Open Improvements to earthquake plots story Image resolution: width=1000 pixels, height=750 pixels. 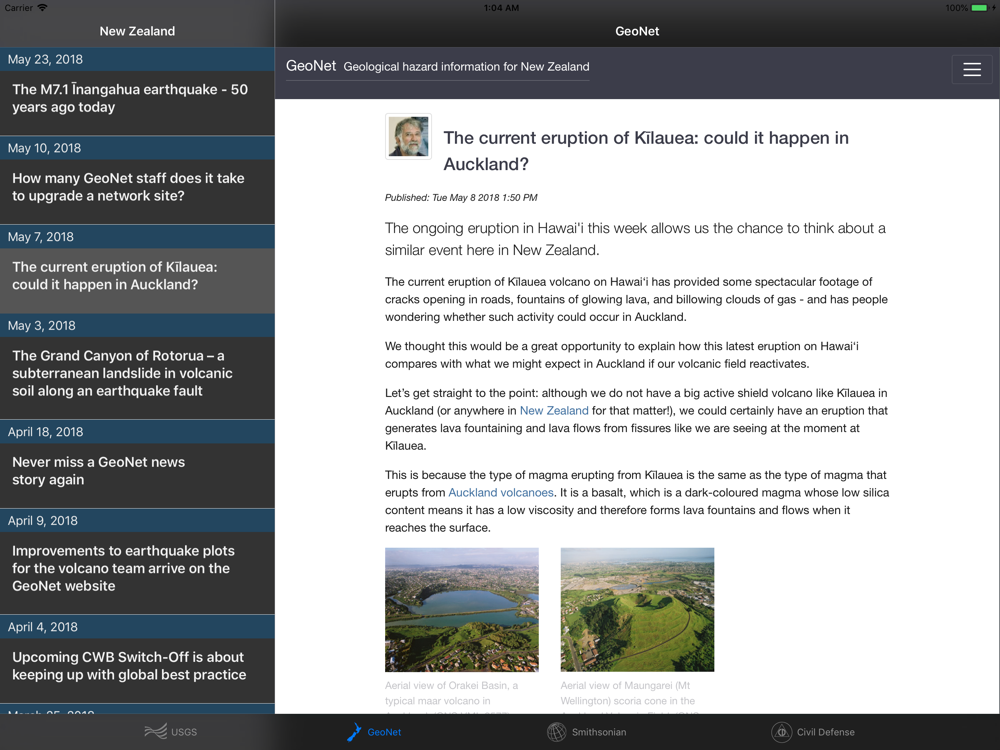(x=137, y=573)
